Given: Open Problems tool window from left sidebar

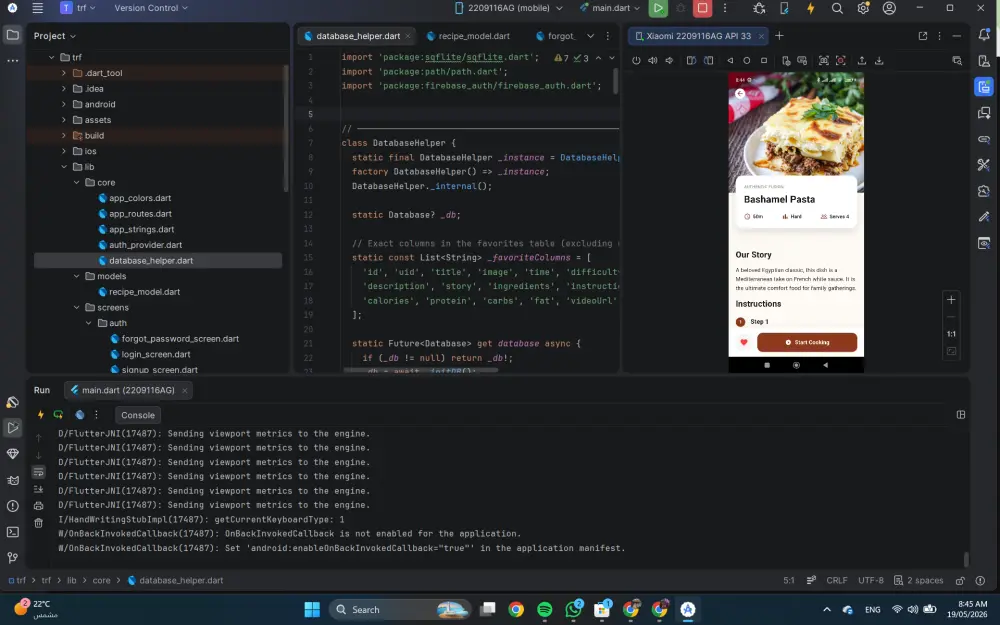Looking at the screenshot, I should [x=12, y=506].
